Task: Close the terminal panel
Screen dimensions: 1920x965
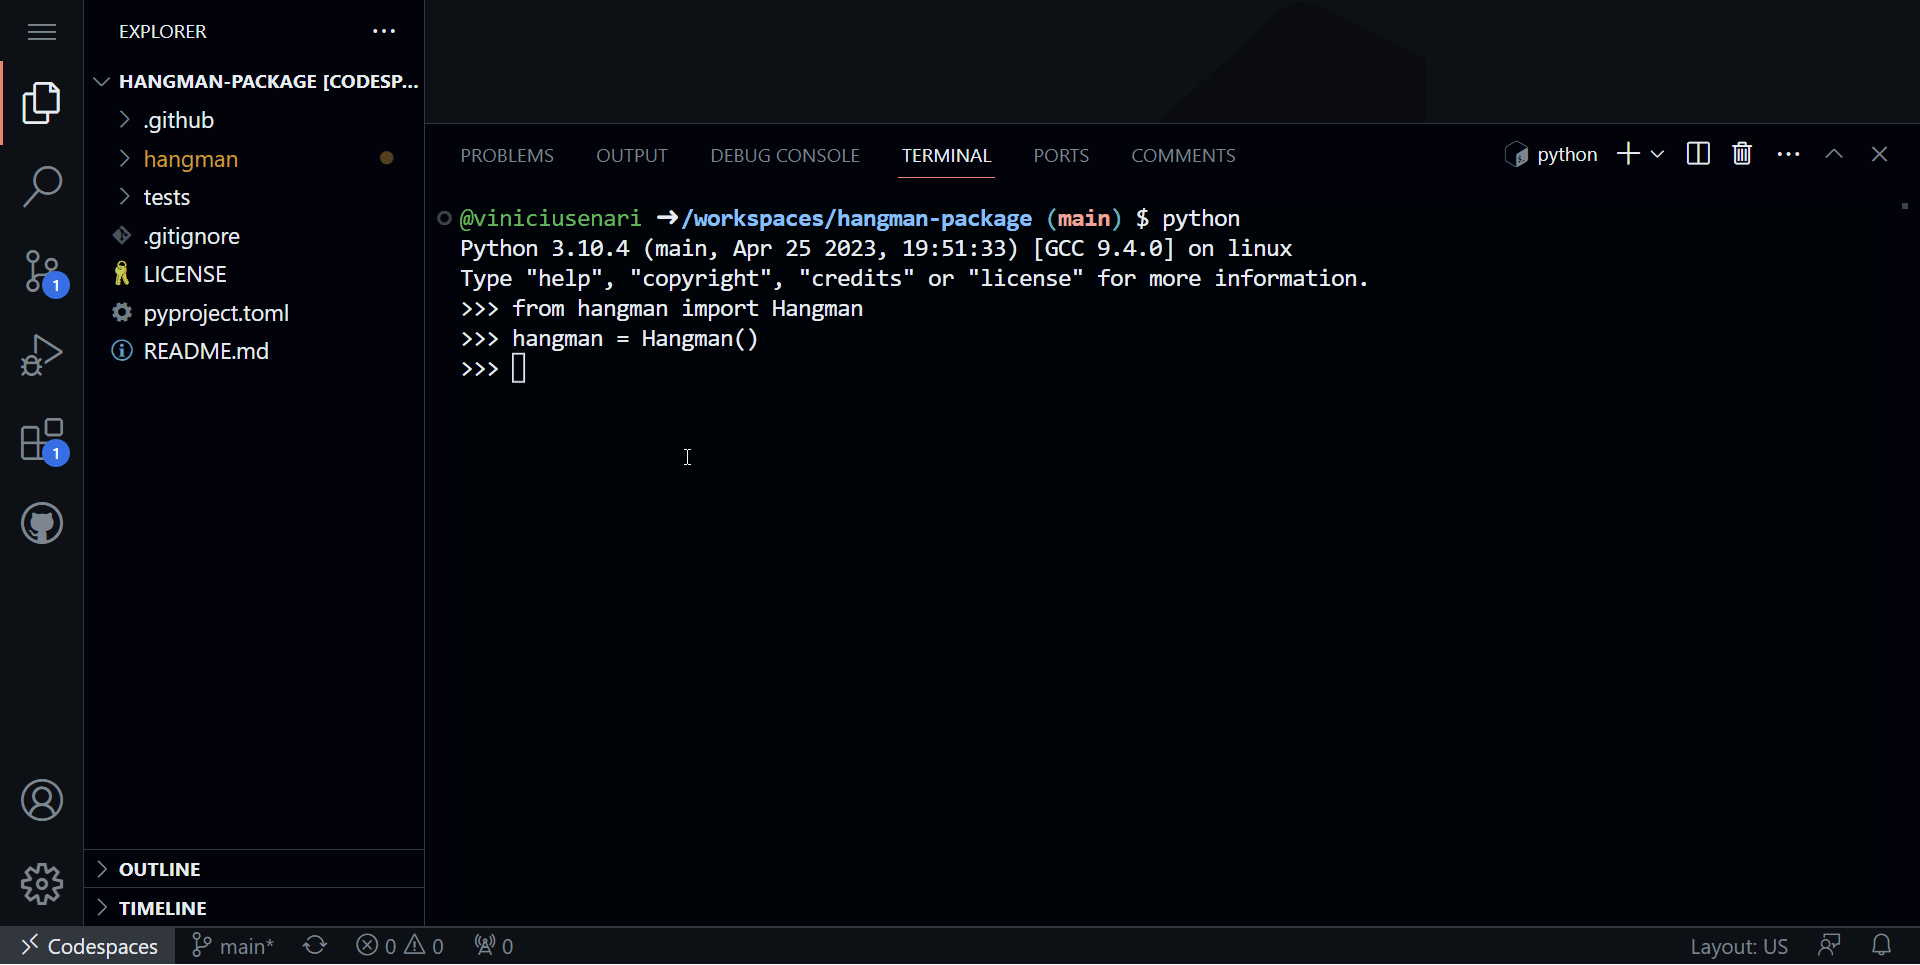Action: pyautogui.click(x=1879, y=154)
